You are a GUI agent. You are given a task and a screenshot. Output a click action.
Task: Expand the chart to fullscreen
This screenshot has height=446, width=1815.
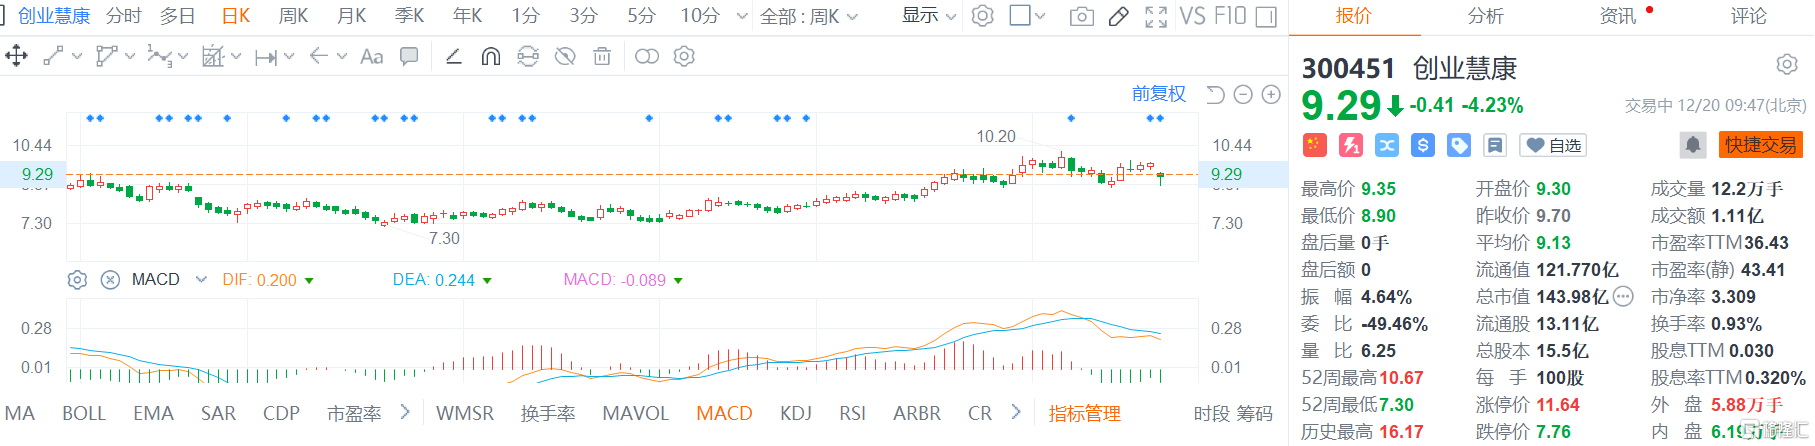tap(1156, 17)
